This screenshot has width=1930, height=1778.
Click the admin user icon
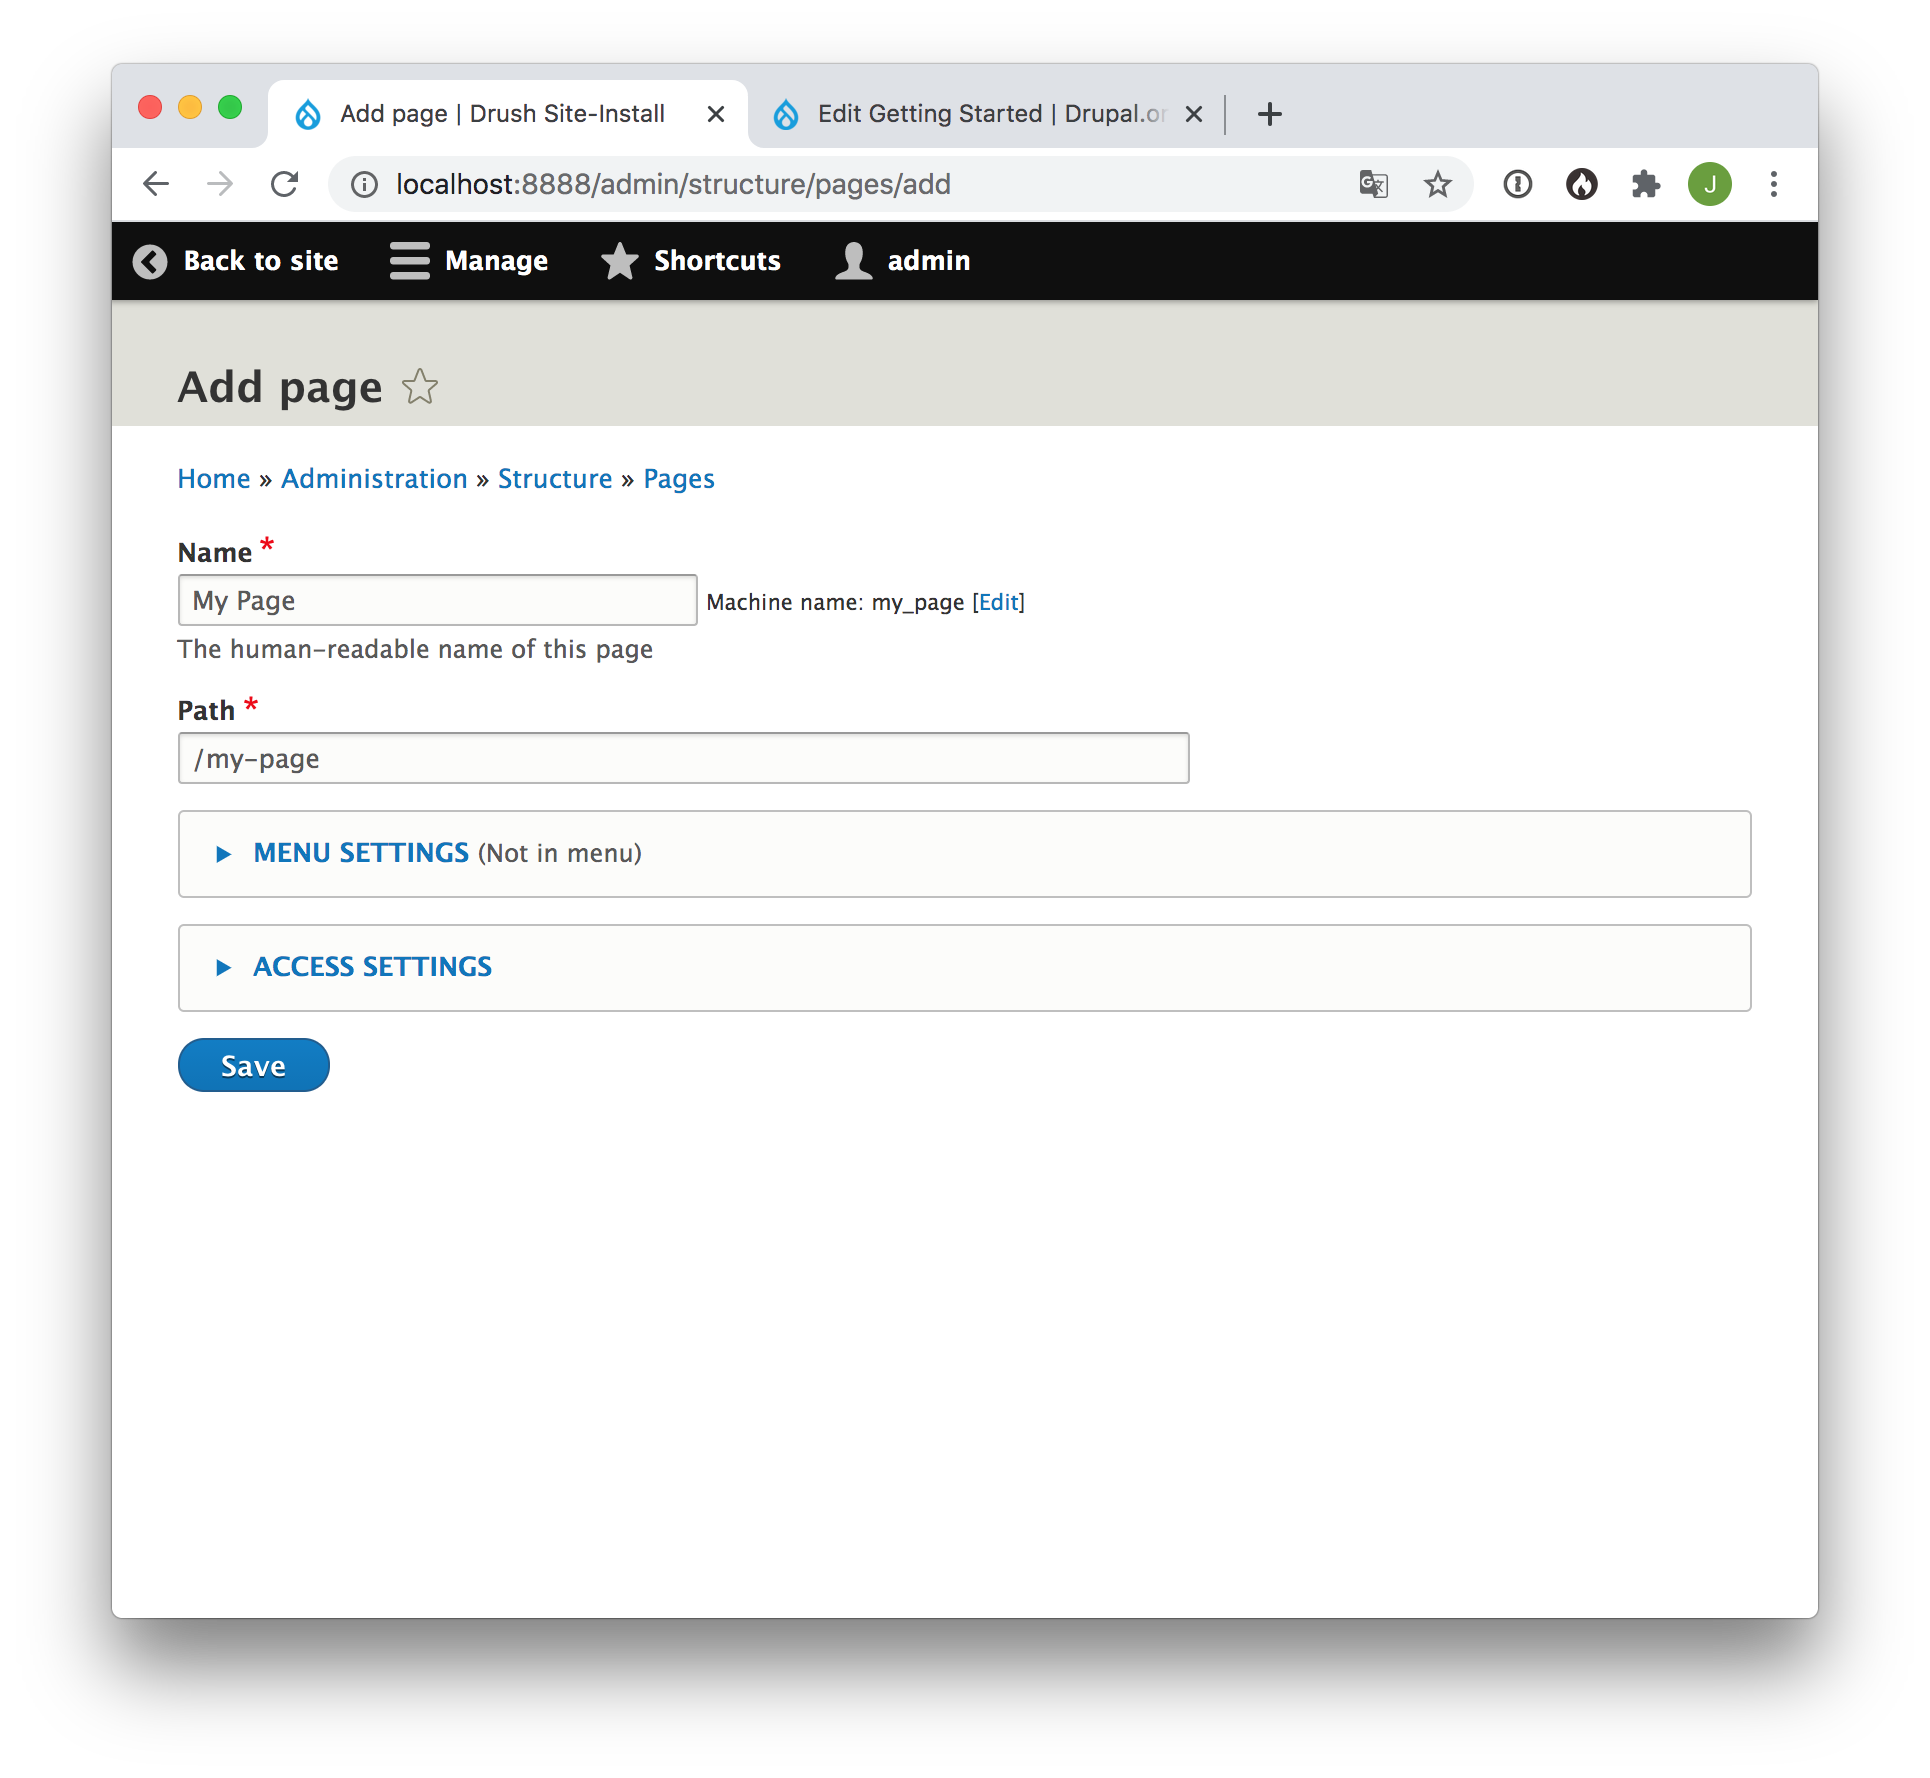853,260
